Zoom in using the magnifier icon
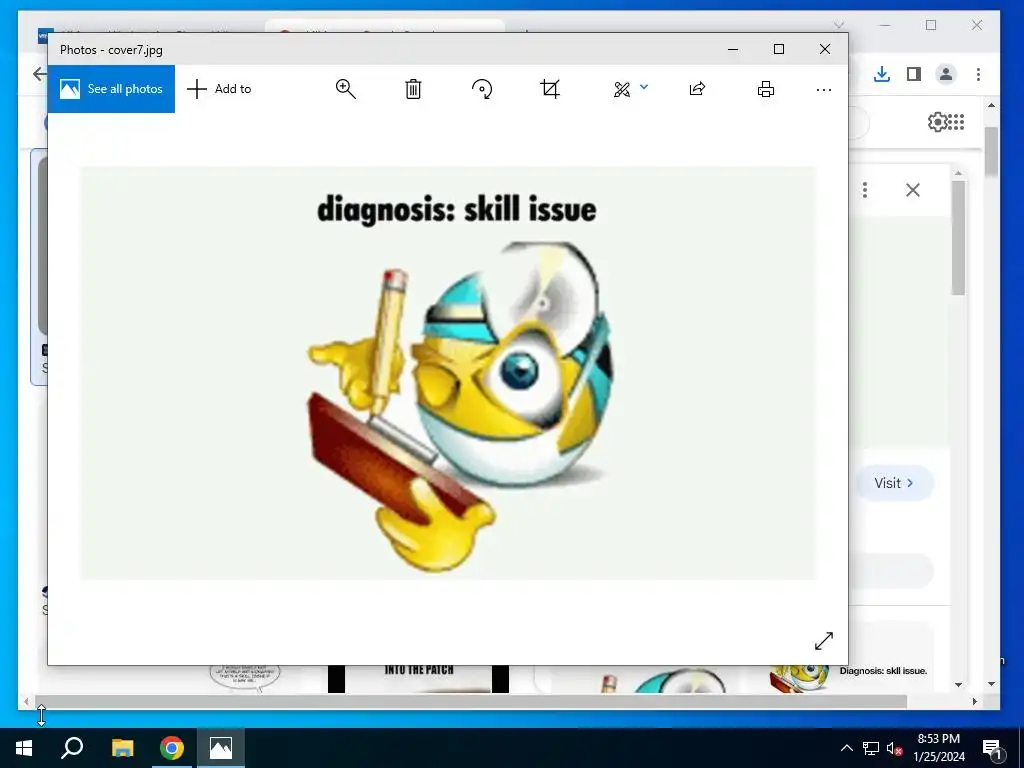1024x768 pixels. coord(345,89)
